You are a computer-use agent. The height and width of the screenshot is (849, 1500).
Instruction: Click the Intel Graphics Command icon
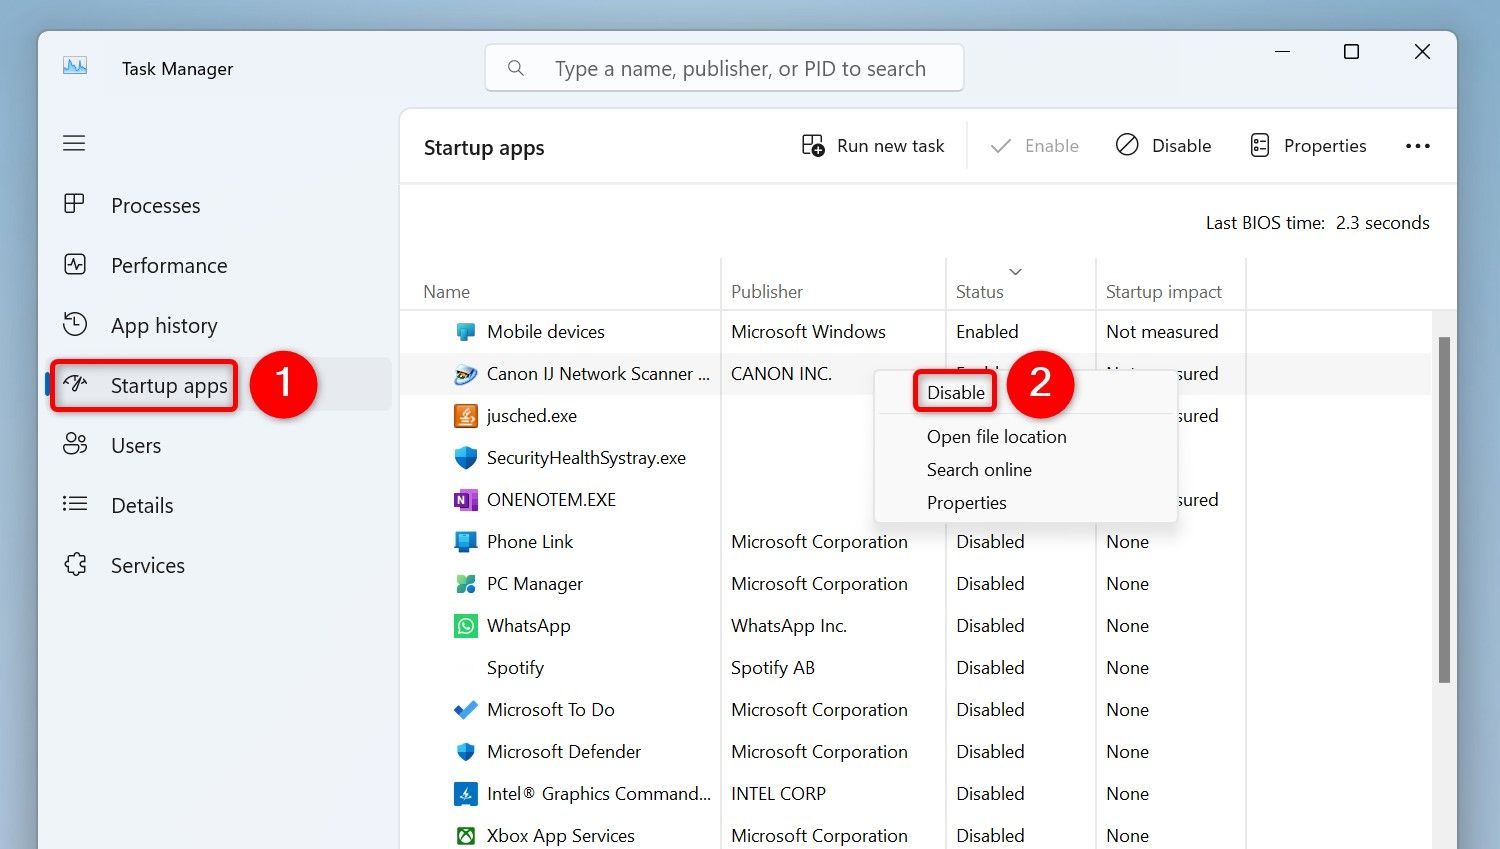[x=466, y=794]
